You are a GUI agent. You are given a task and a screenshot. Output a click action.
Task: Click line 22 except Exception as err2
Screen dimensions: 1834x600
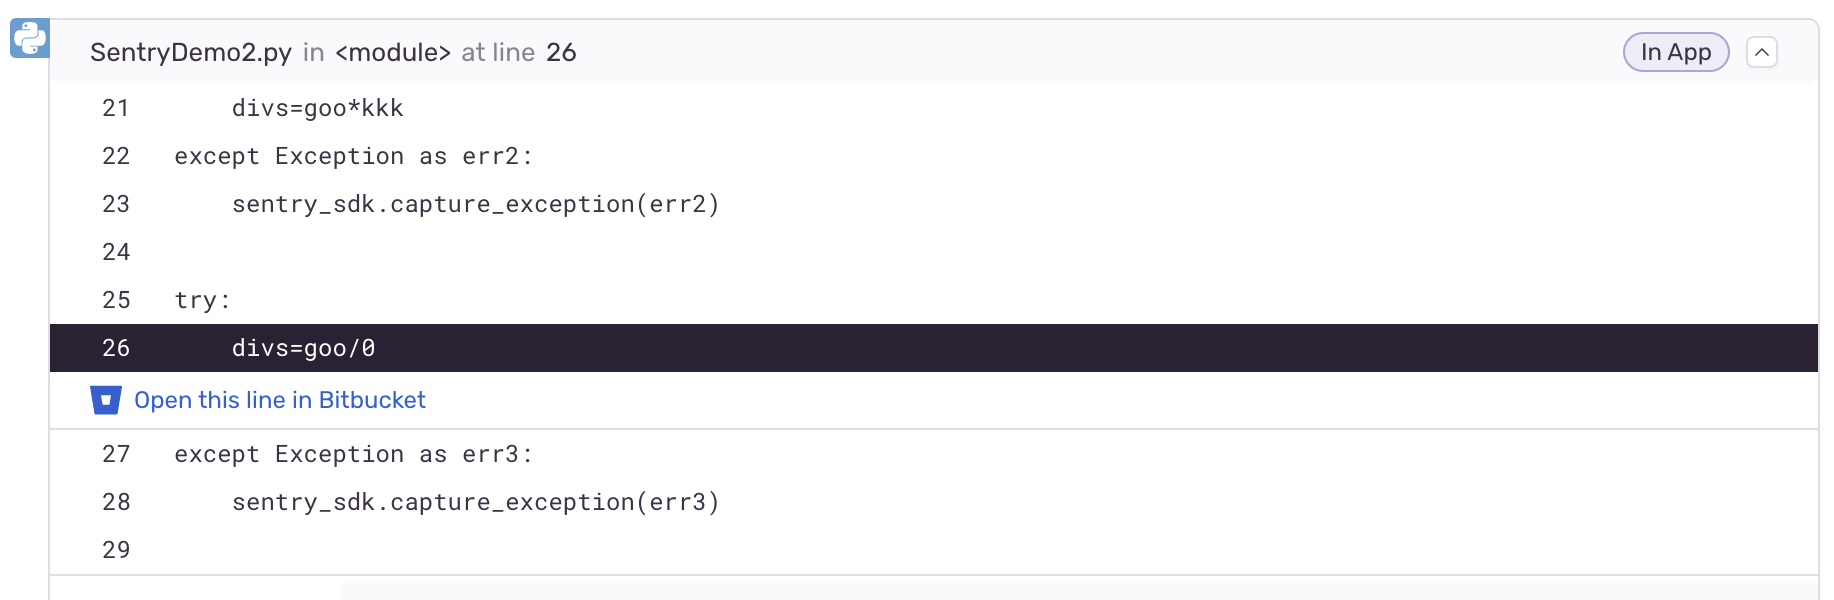(x=354, y=156)
